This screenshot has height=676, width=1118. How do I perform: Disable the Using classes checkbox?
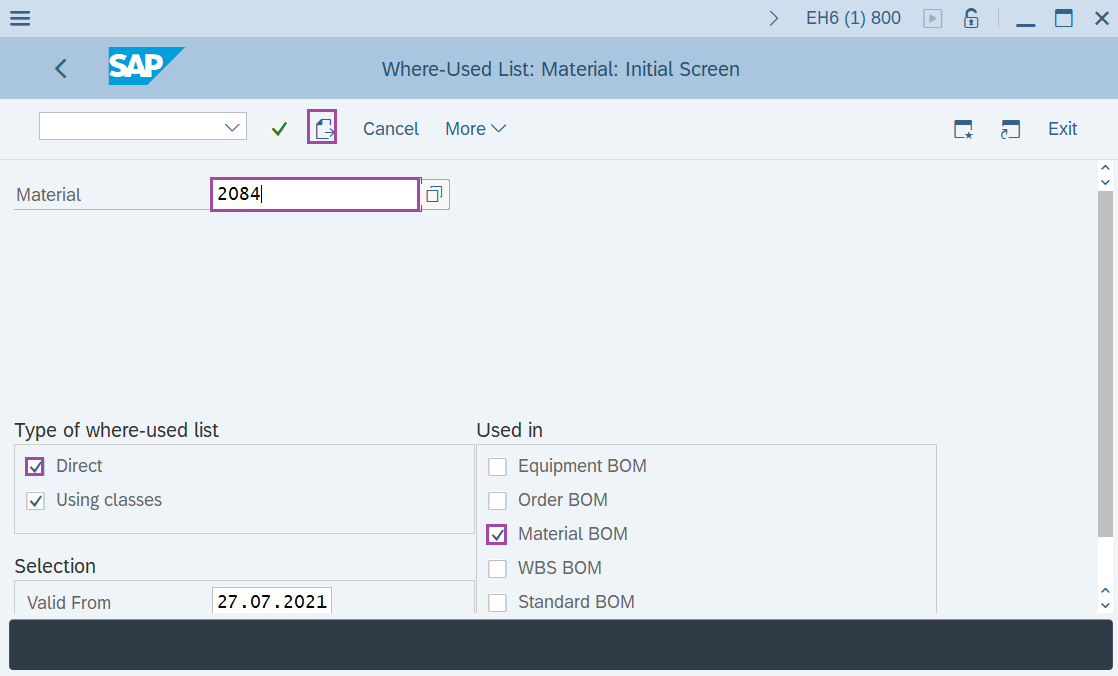[x=35, y=500]
